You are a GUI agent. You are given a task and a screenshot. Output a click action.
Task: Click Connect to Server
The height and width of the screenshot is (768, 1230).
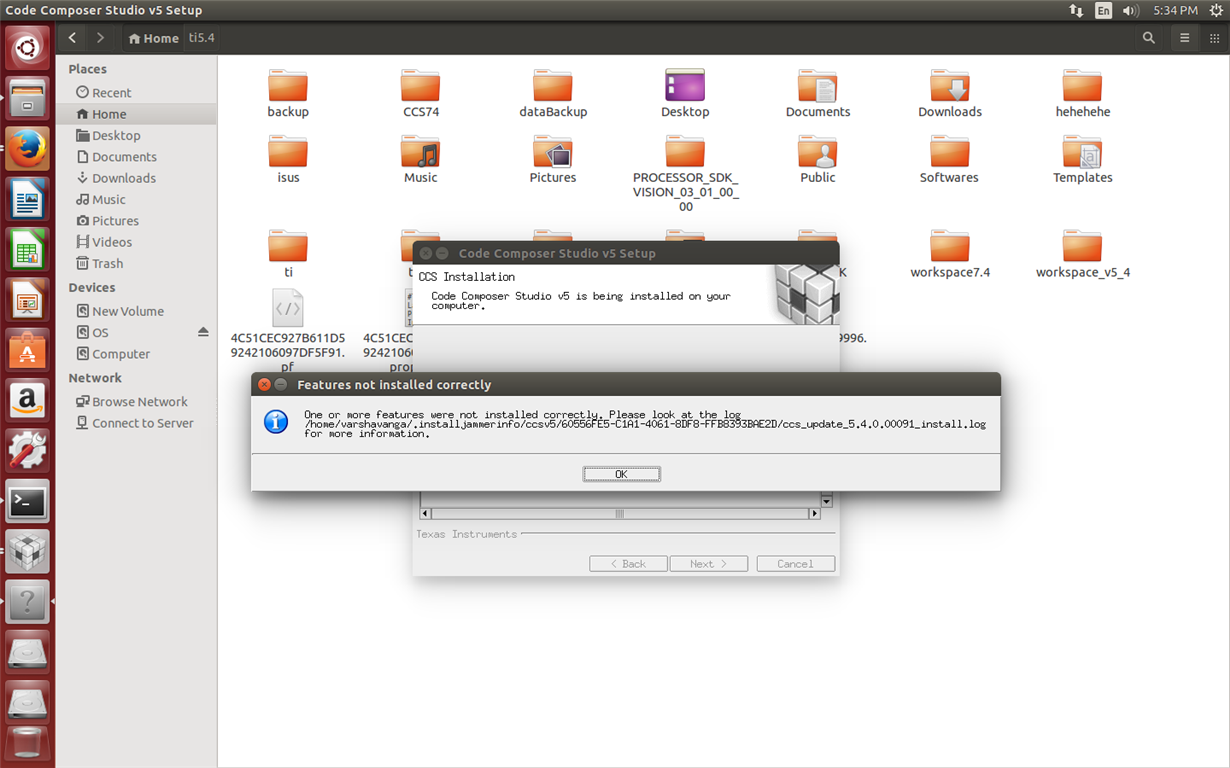pos(137,423)
